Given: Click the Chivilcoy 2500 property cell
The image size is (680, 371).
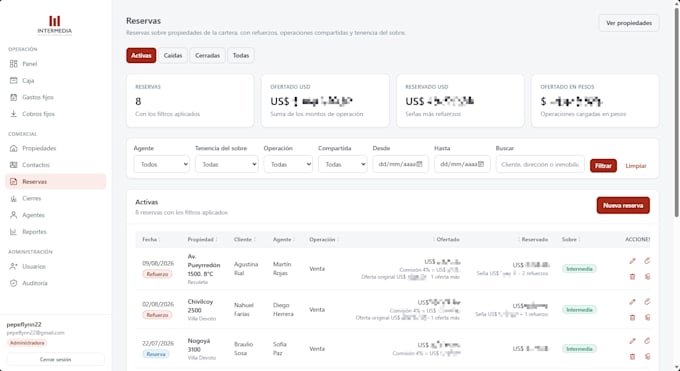Looking at the screenshot, I should (x=202, y=310).
